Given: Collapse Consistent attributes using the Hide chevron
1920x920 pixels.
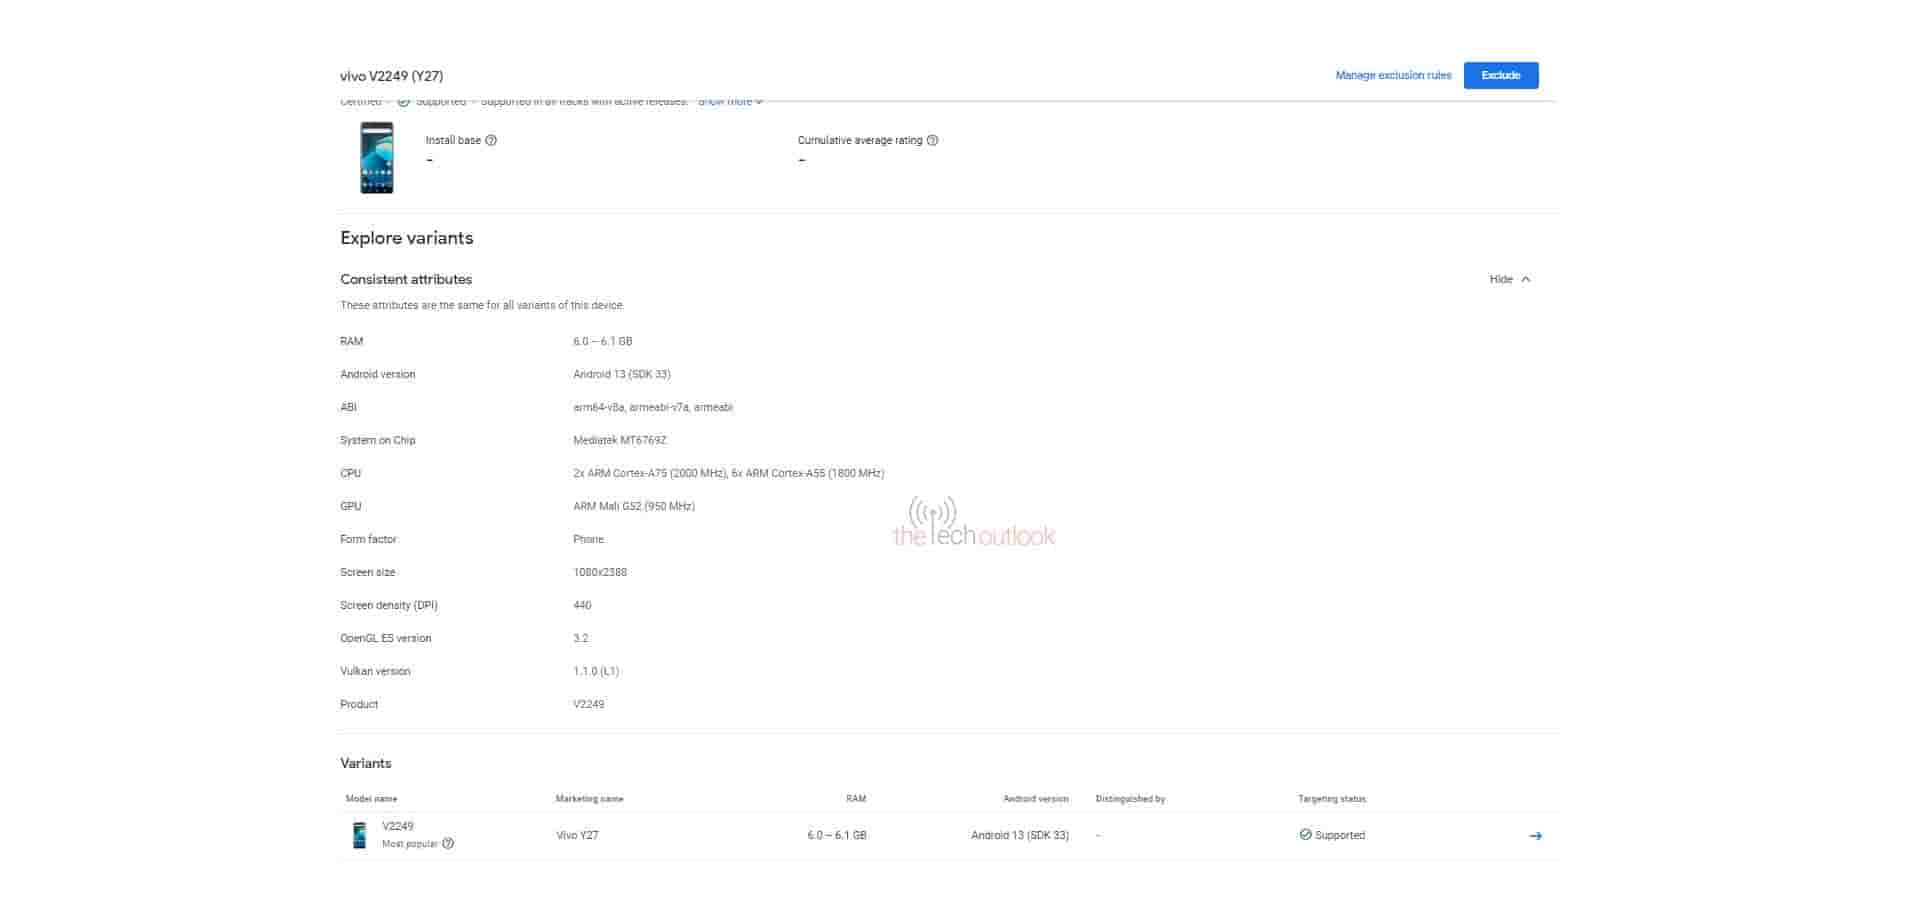Looking at the screenshot, I should (x=1525, y=280).
